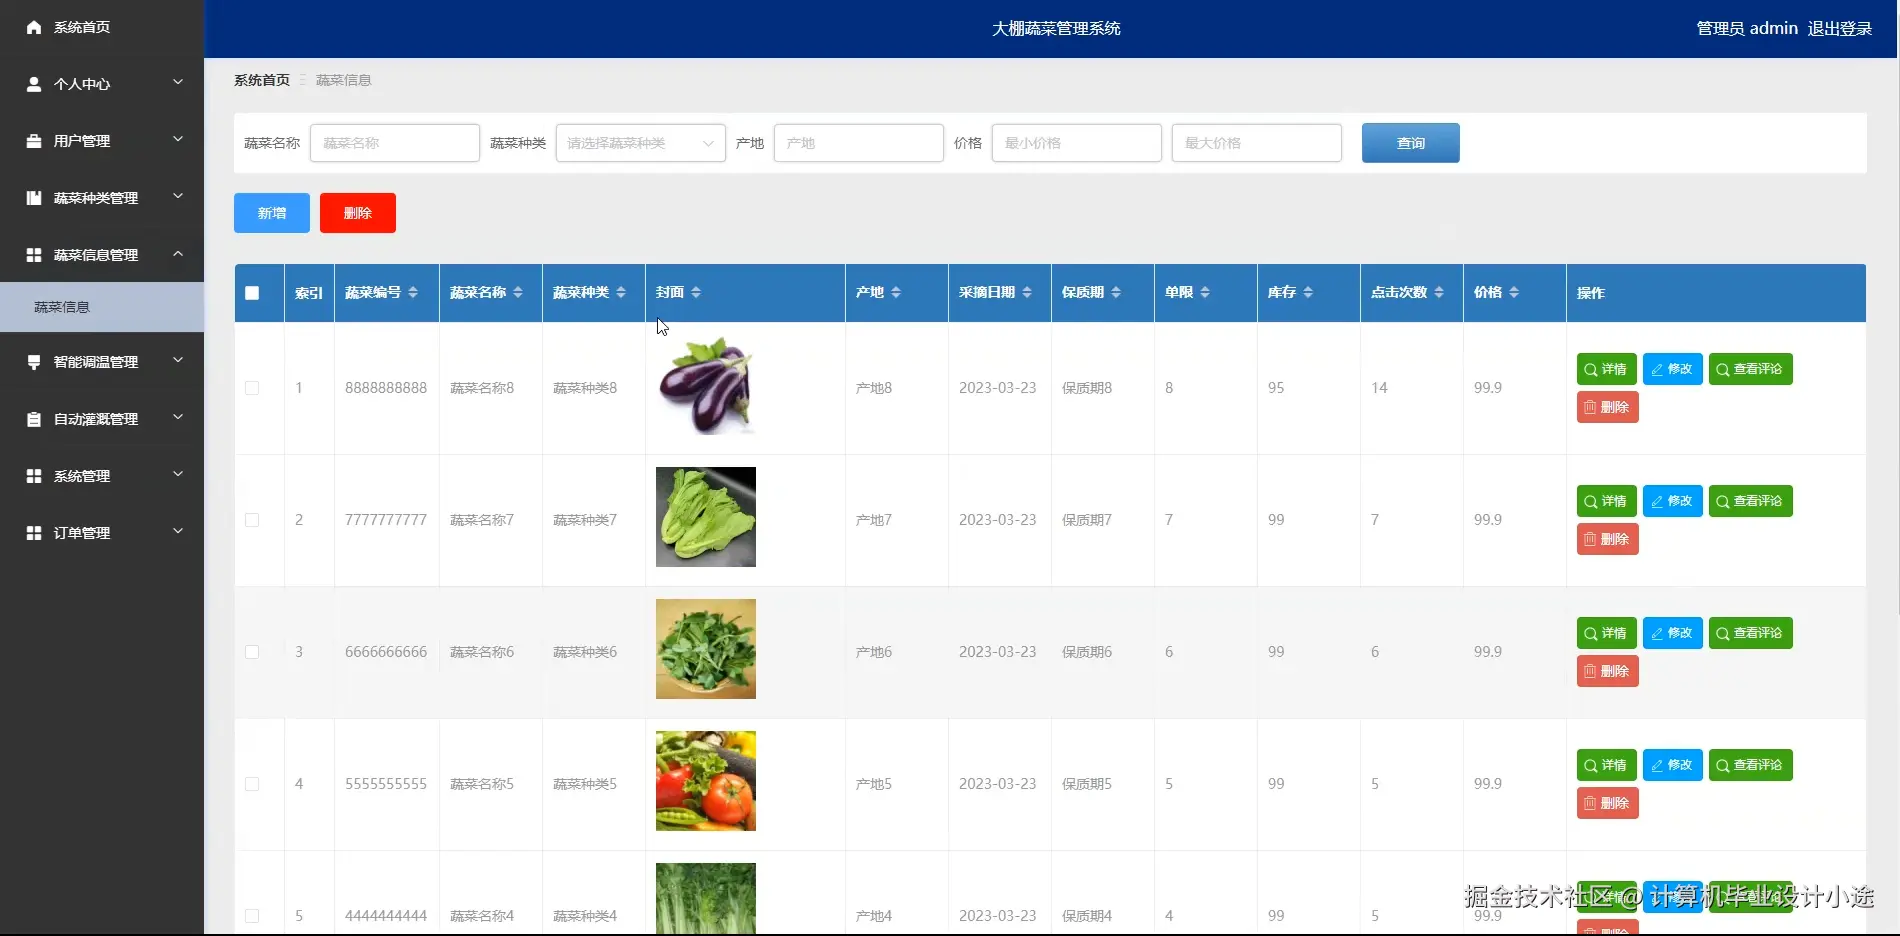Screen dimensions: 1900x936
Task: Click 退出登录 to log out
Action: tap(1840, 28)
